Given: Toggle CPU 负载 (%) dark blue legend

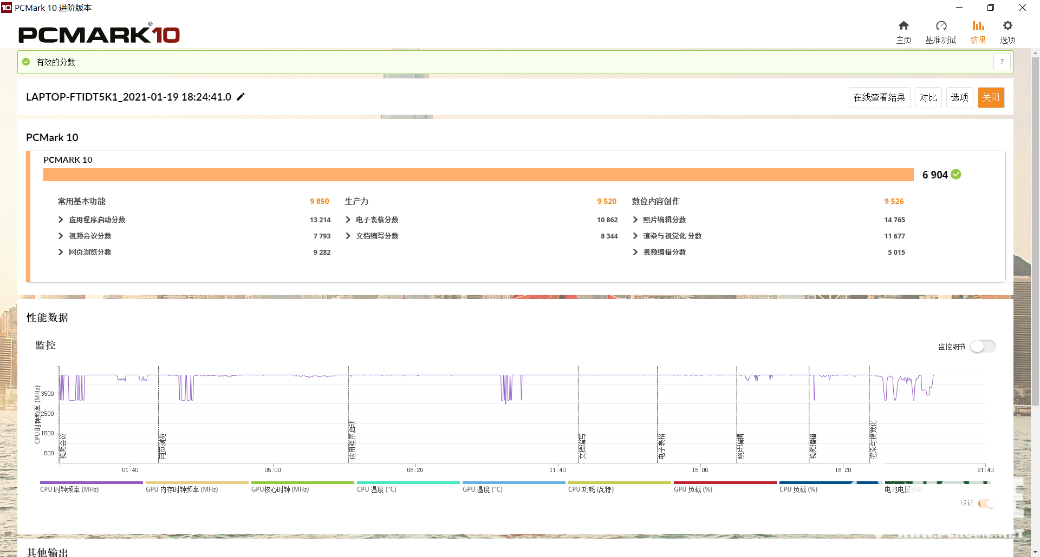Looking at the screenshot, I should coord(830,487).
